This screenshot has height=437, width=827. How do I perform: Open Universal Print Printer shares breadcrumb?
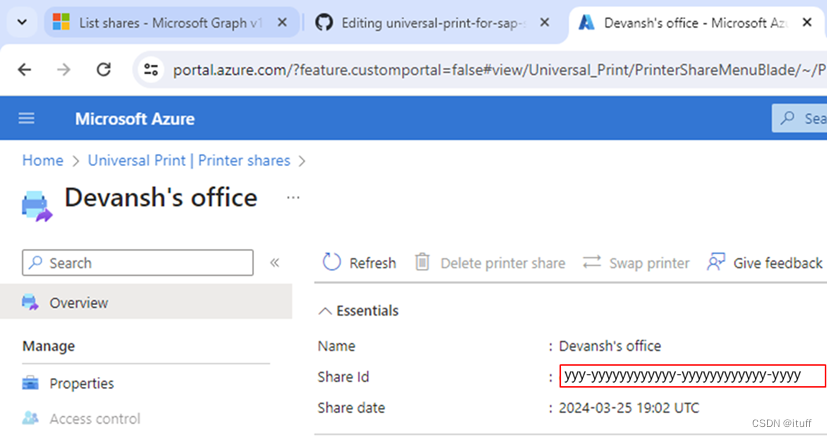point(189,160)
